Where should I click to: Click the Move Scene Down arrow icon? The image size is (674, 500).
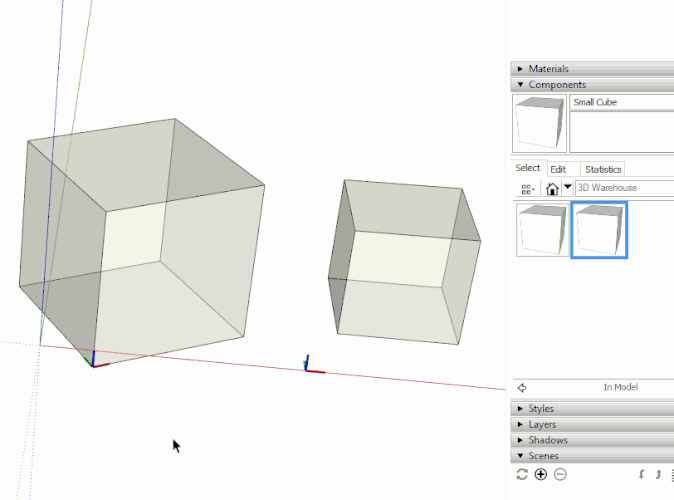pyautogui.click(x=641, y=475)
